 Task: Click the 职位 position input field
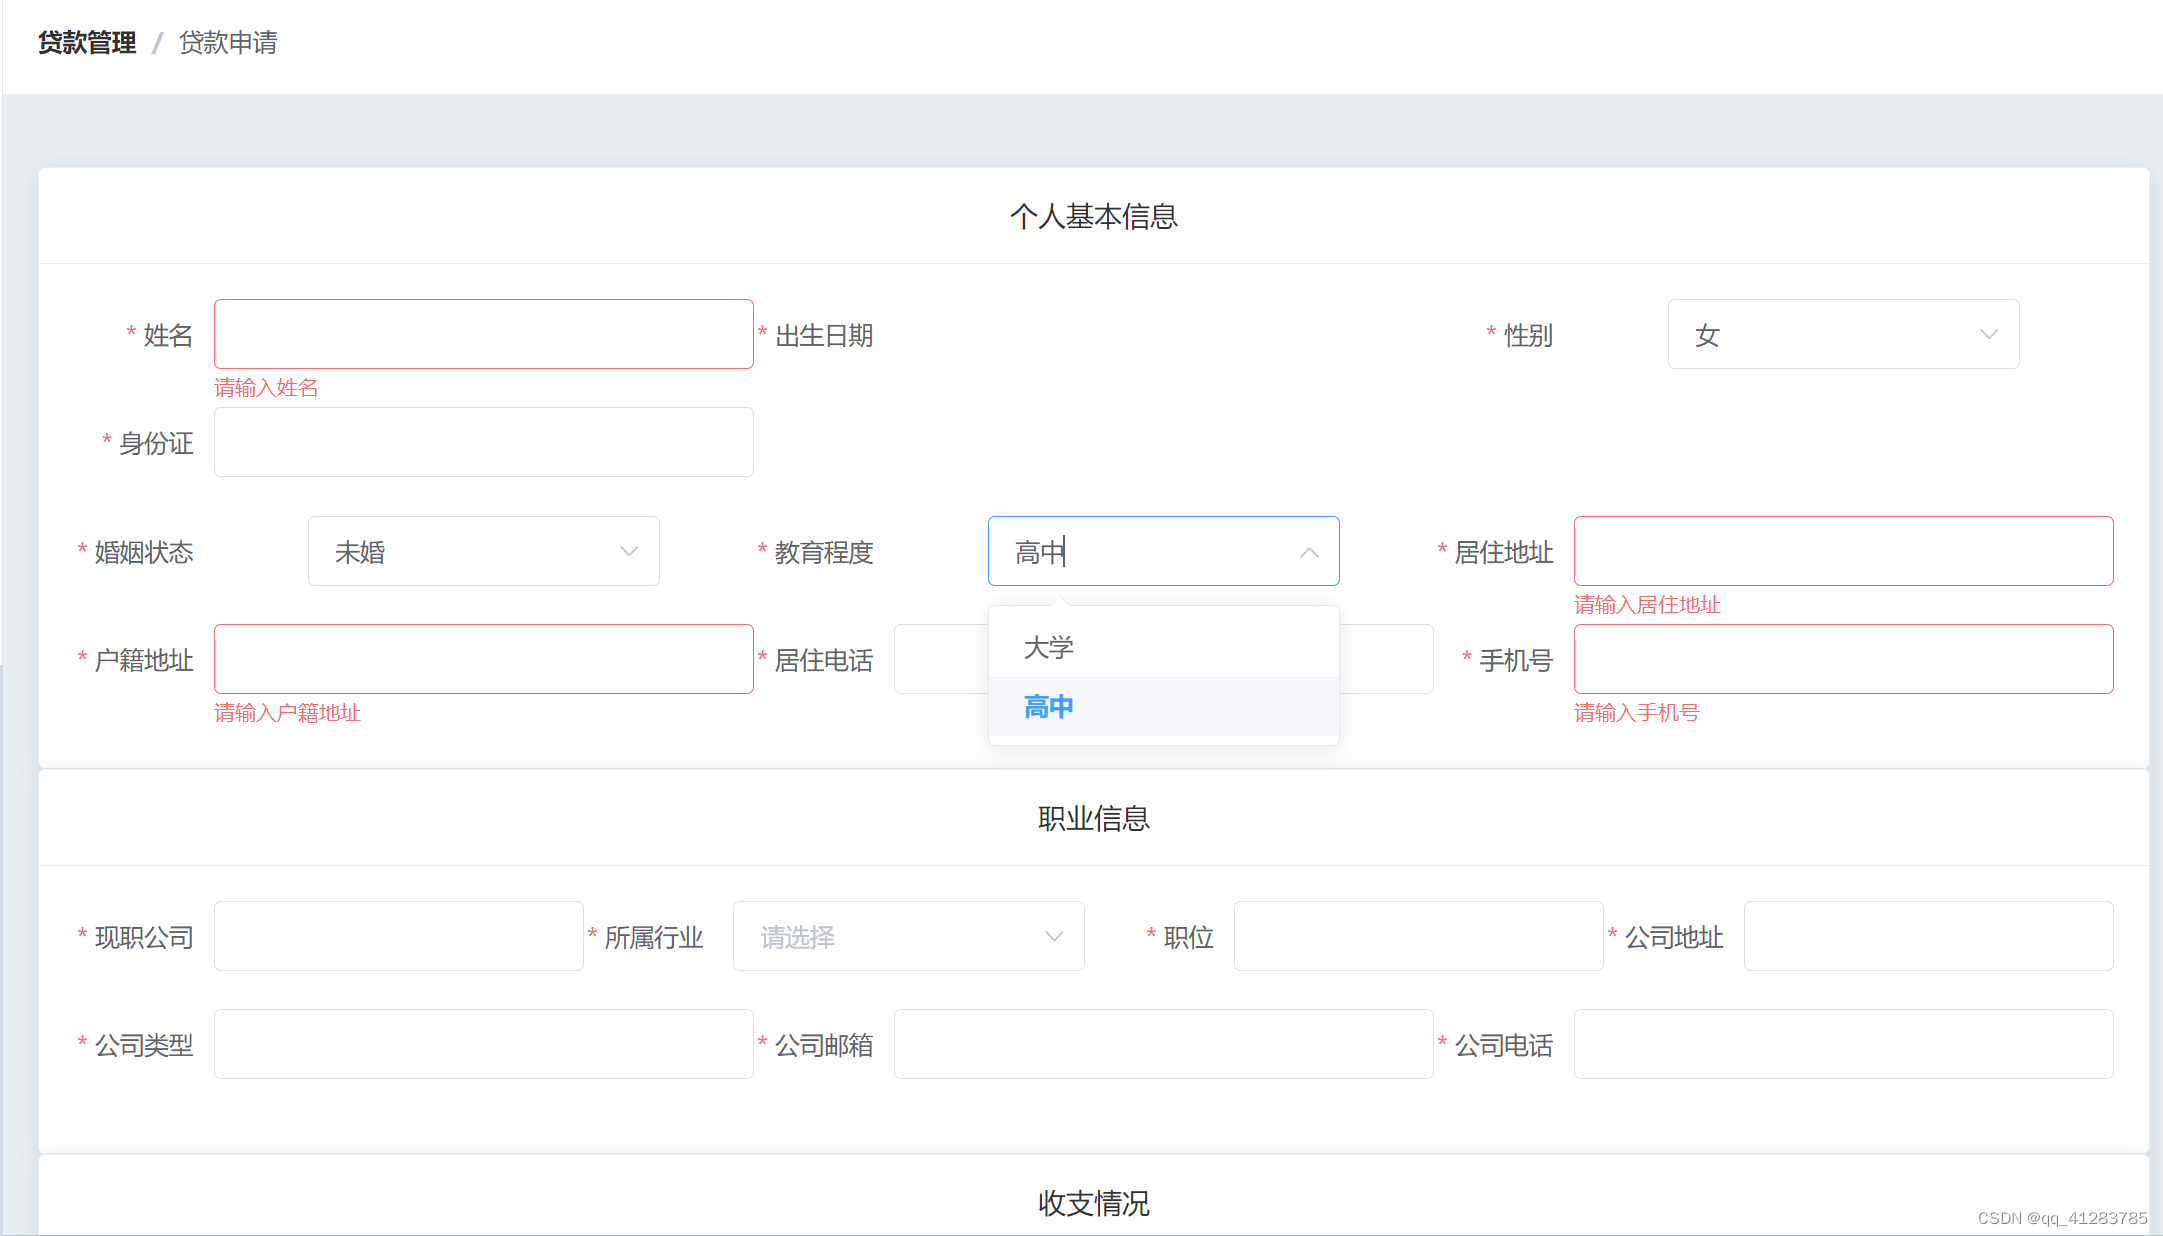[x=1417, y=936]
